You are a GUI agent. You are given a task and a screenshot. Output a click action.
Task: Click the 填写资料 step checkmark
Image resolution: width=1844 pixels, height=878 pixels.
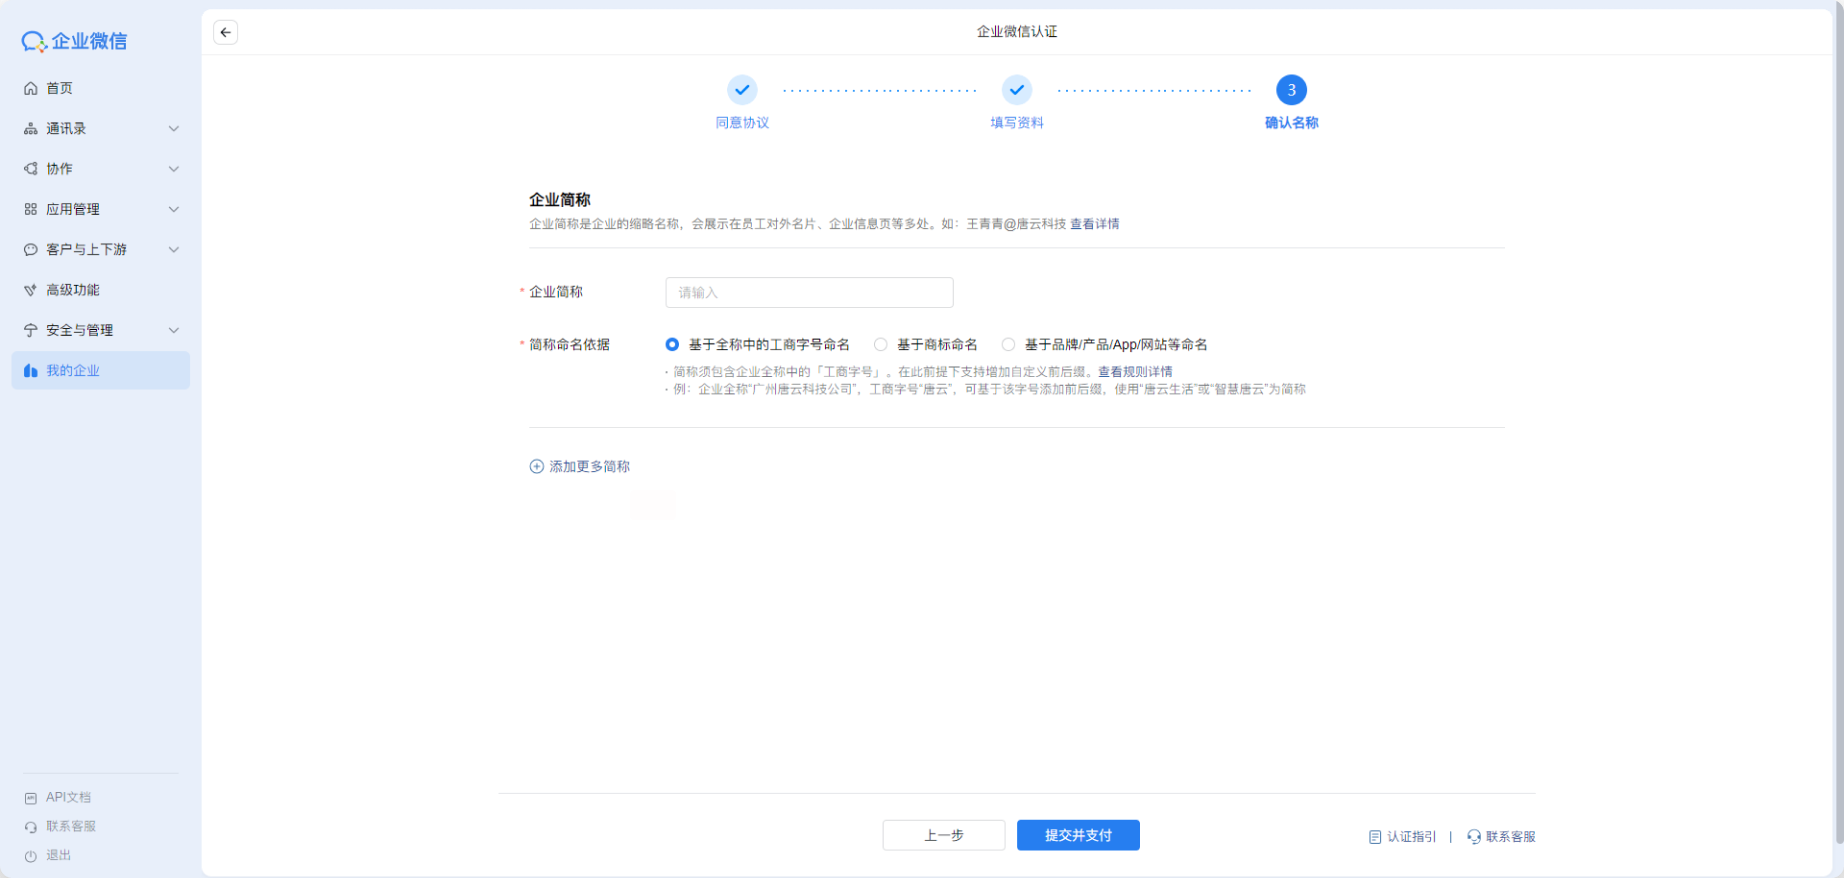(1017, 90)
